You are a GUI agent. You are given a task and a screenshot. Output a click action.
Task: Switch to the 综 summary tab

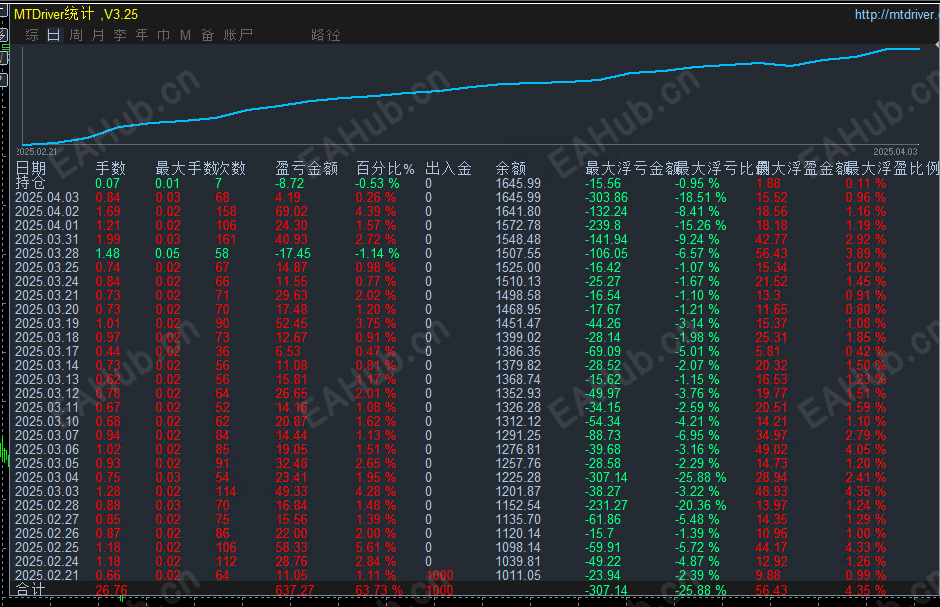pos(32,35)
